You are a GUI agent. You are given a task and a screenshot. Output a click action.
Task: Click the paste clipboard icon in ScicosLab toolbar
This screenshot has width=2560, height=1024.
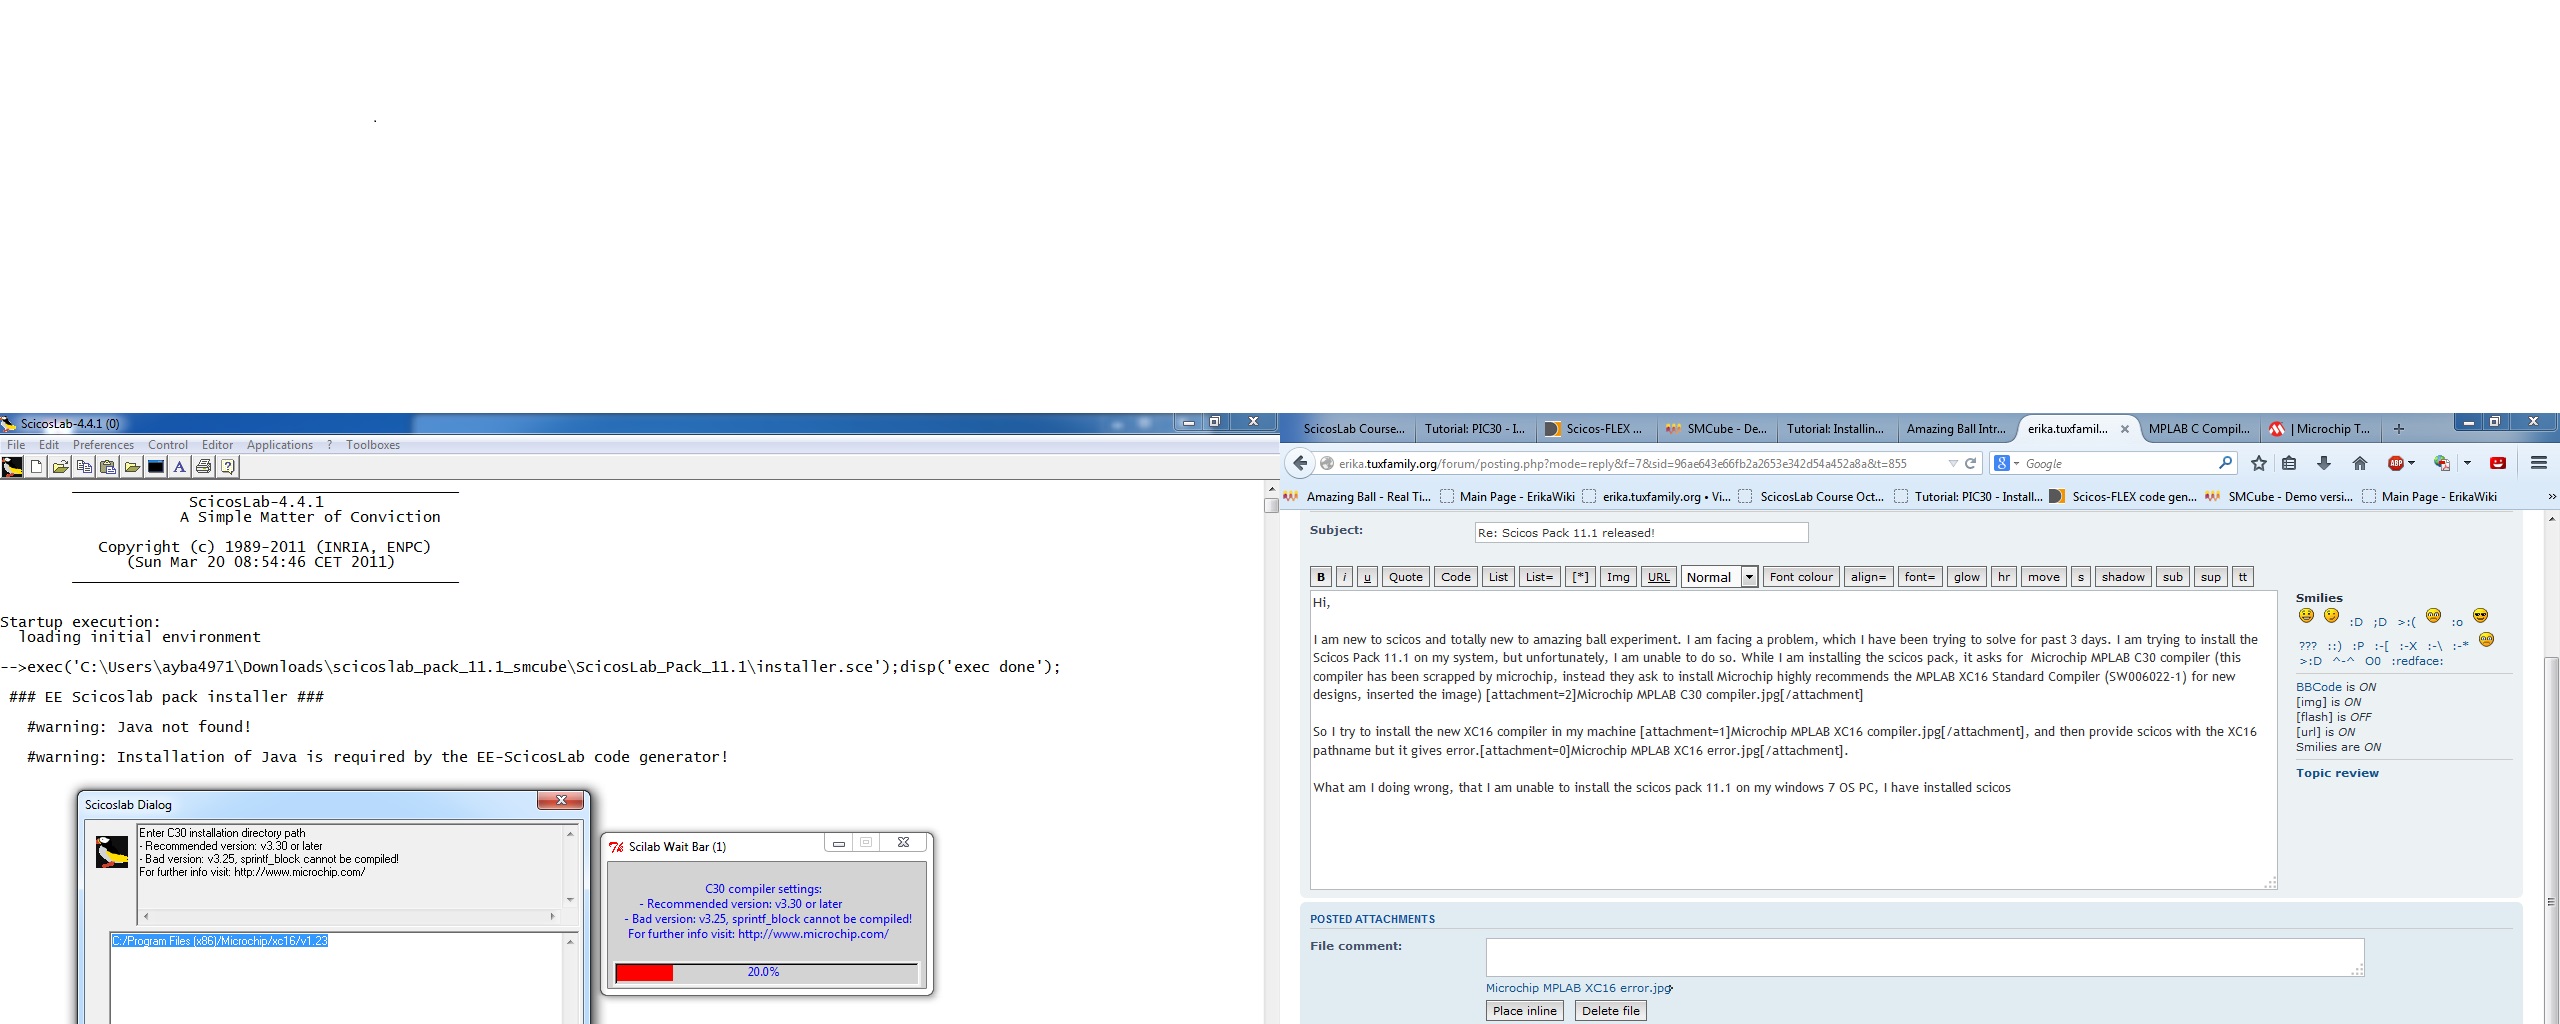coord(108,467)
